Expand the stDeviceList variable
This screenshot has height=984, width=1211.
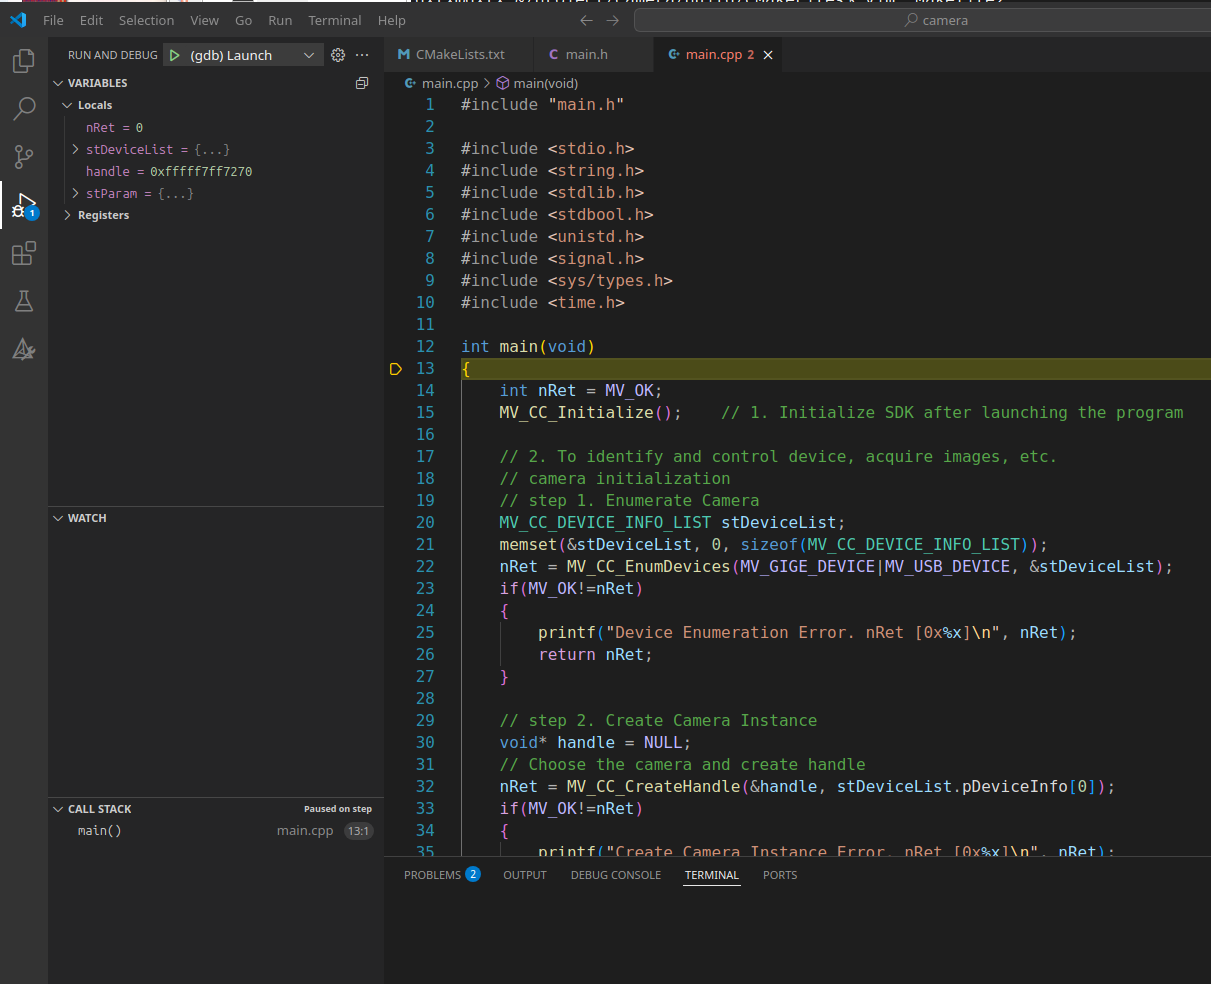click(x=74, y=149)
